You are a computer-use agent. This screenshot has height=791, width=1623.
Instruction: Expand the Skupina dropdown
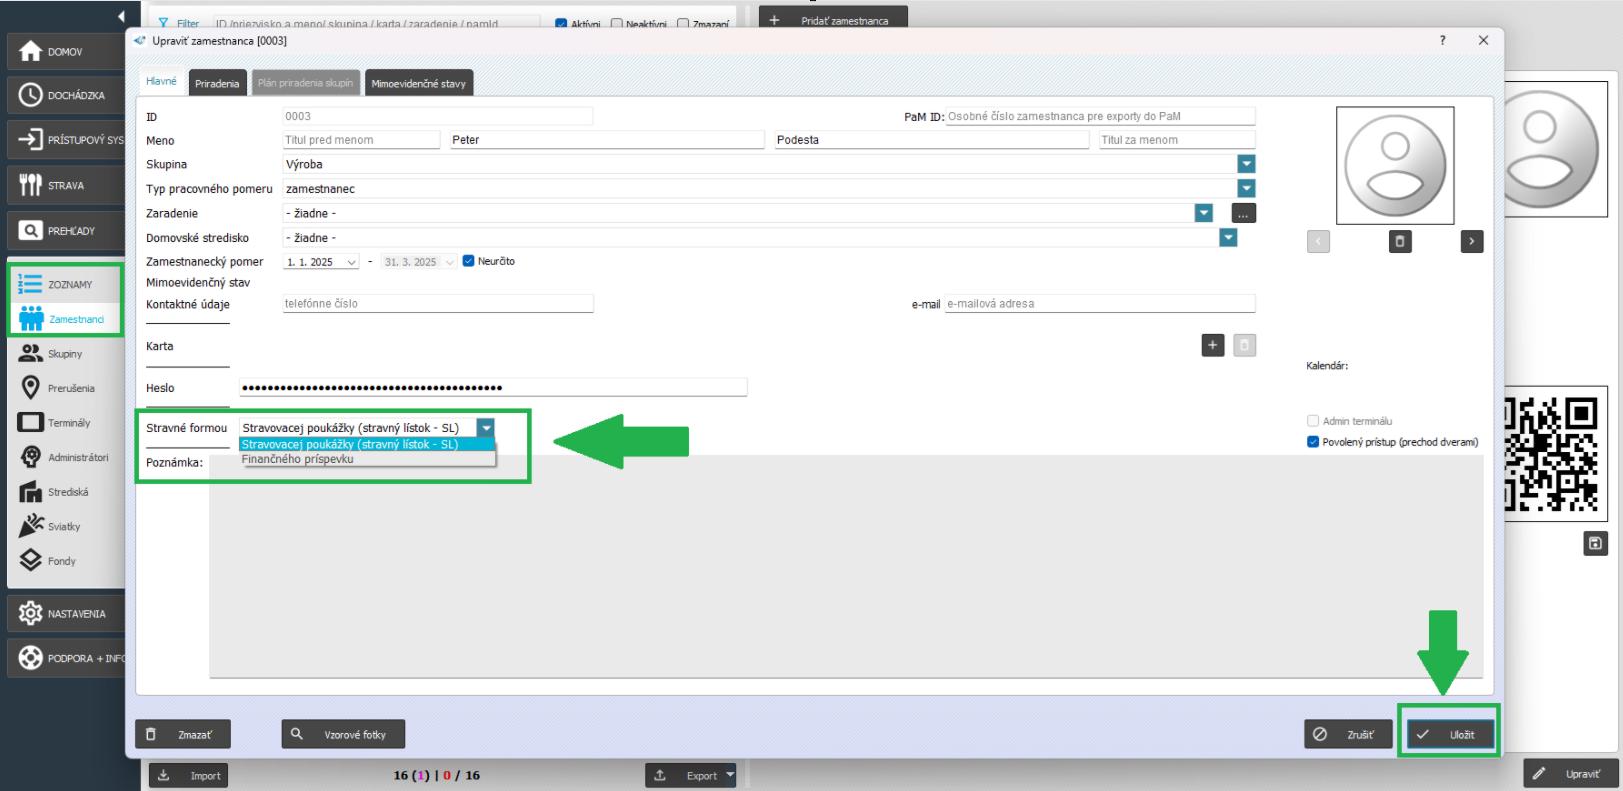[1245, 164]
